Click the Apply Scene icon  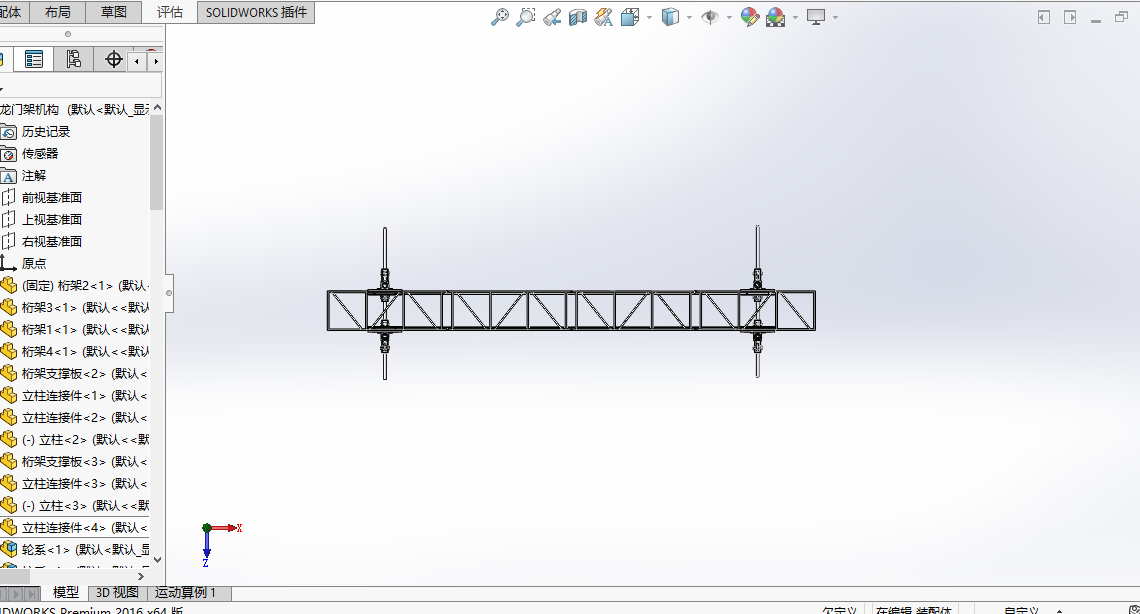click(x=776, y=17)
